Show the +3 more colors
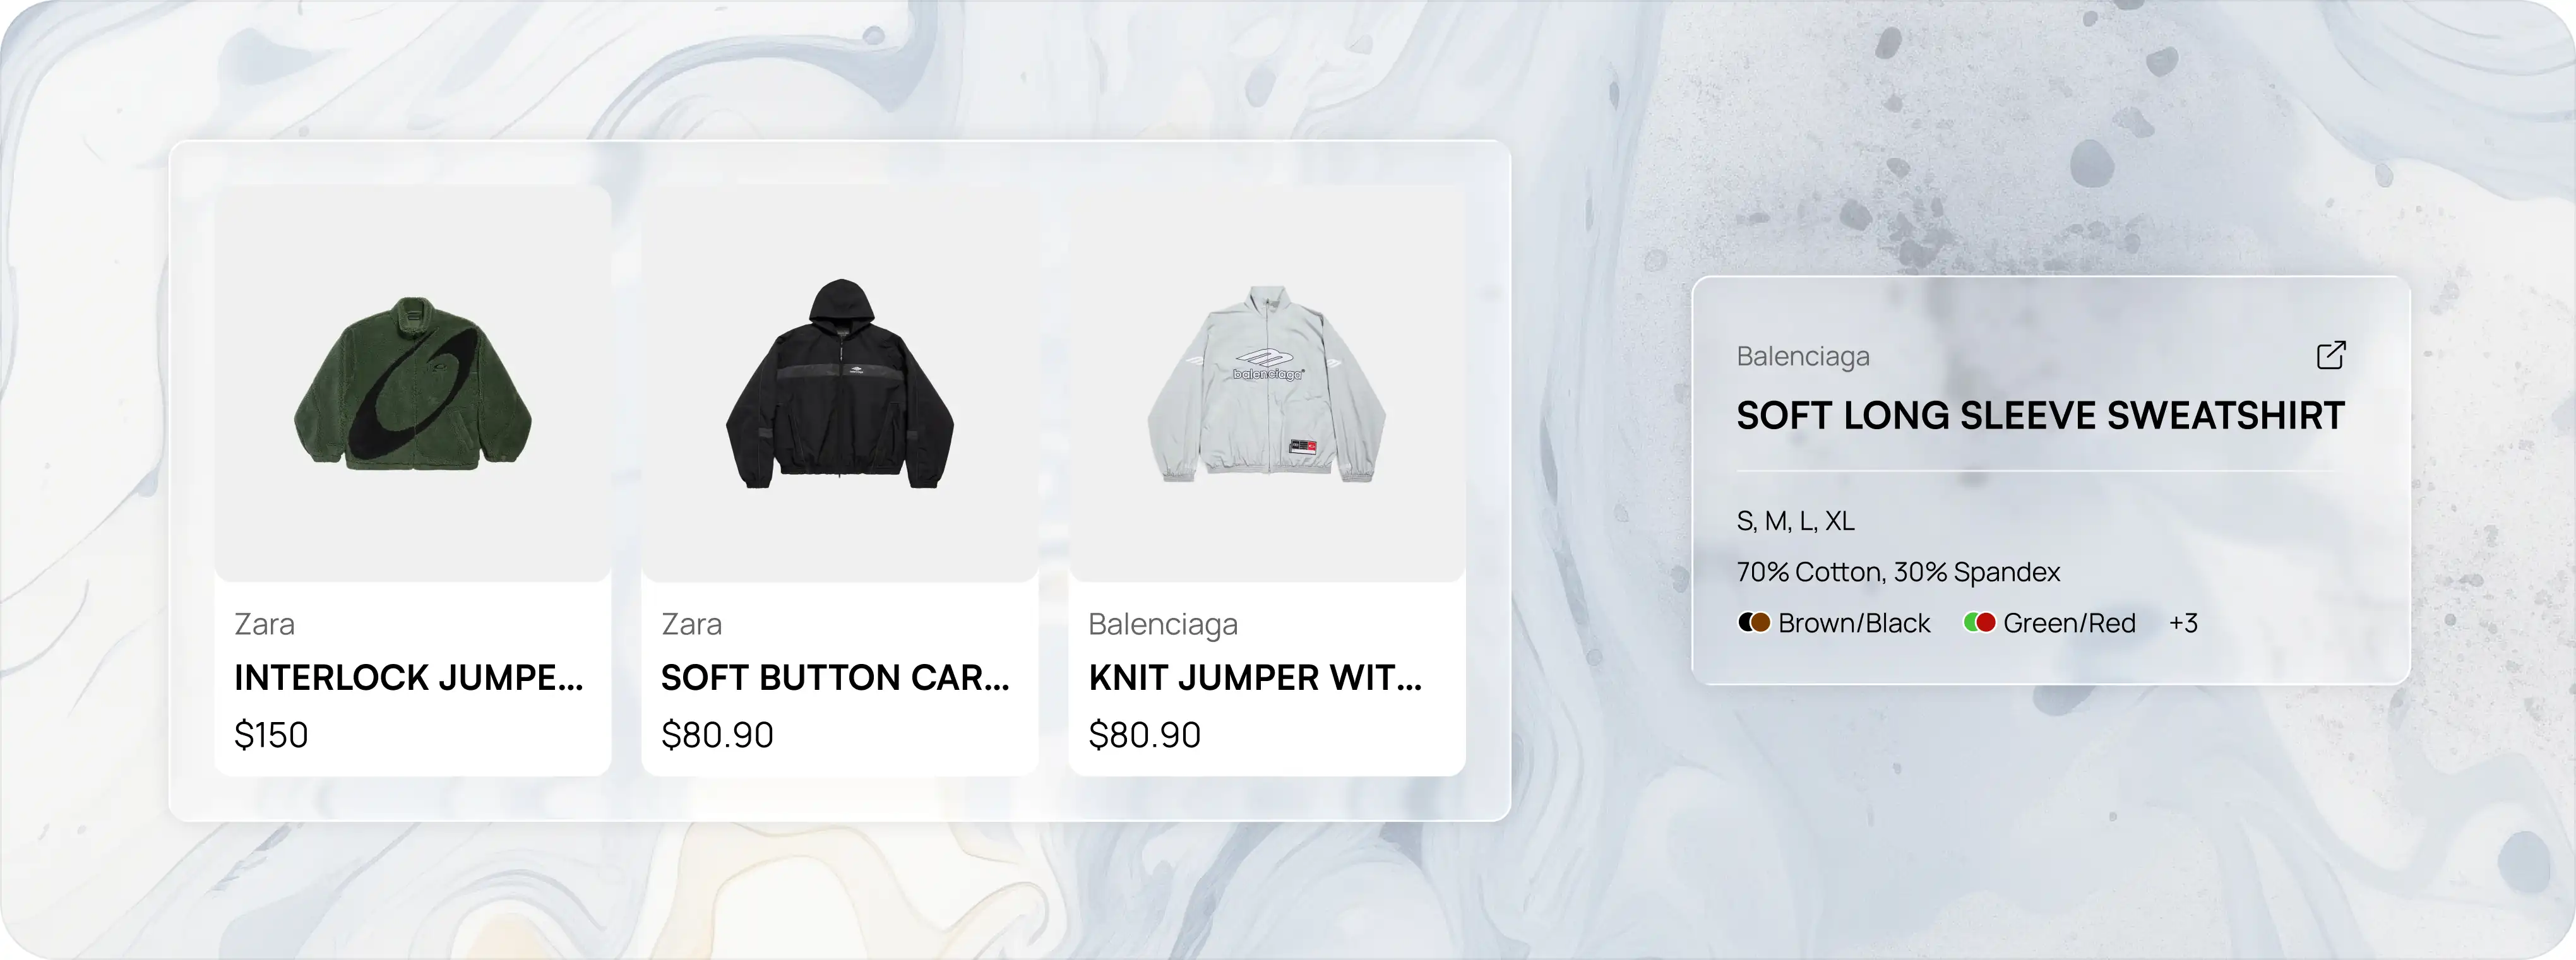Viewport: 2576px width, 960px height. pos(2183,623)
